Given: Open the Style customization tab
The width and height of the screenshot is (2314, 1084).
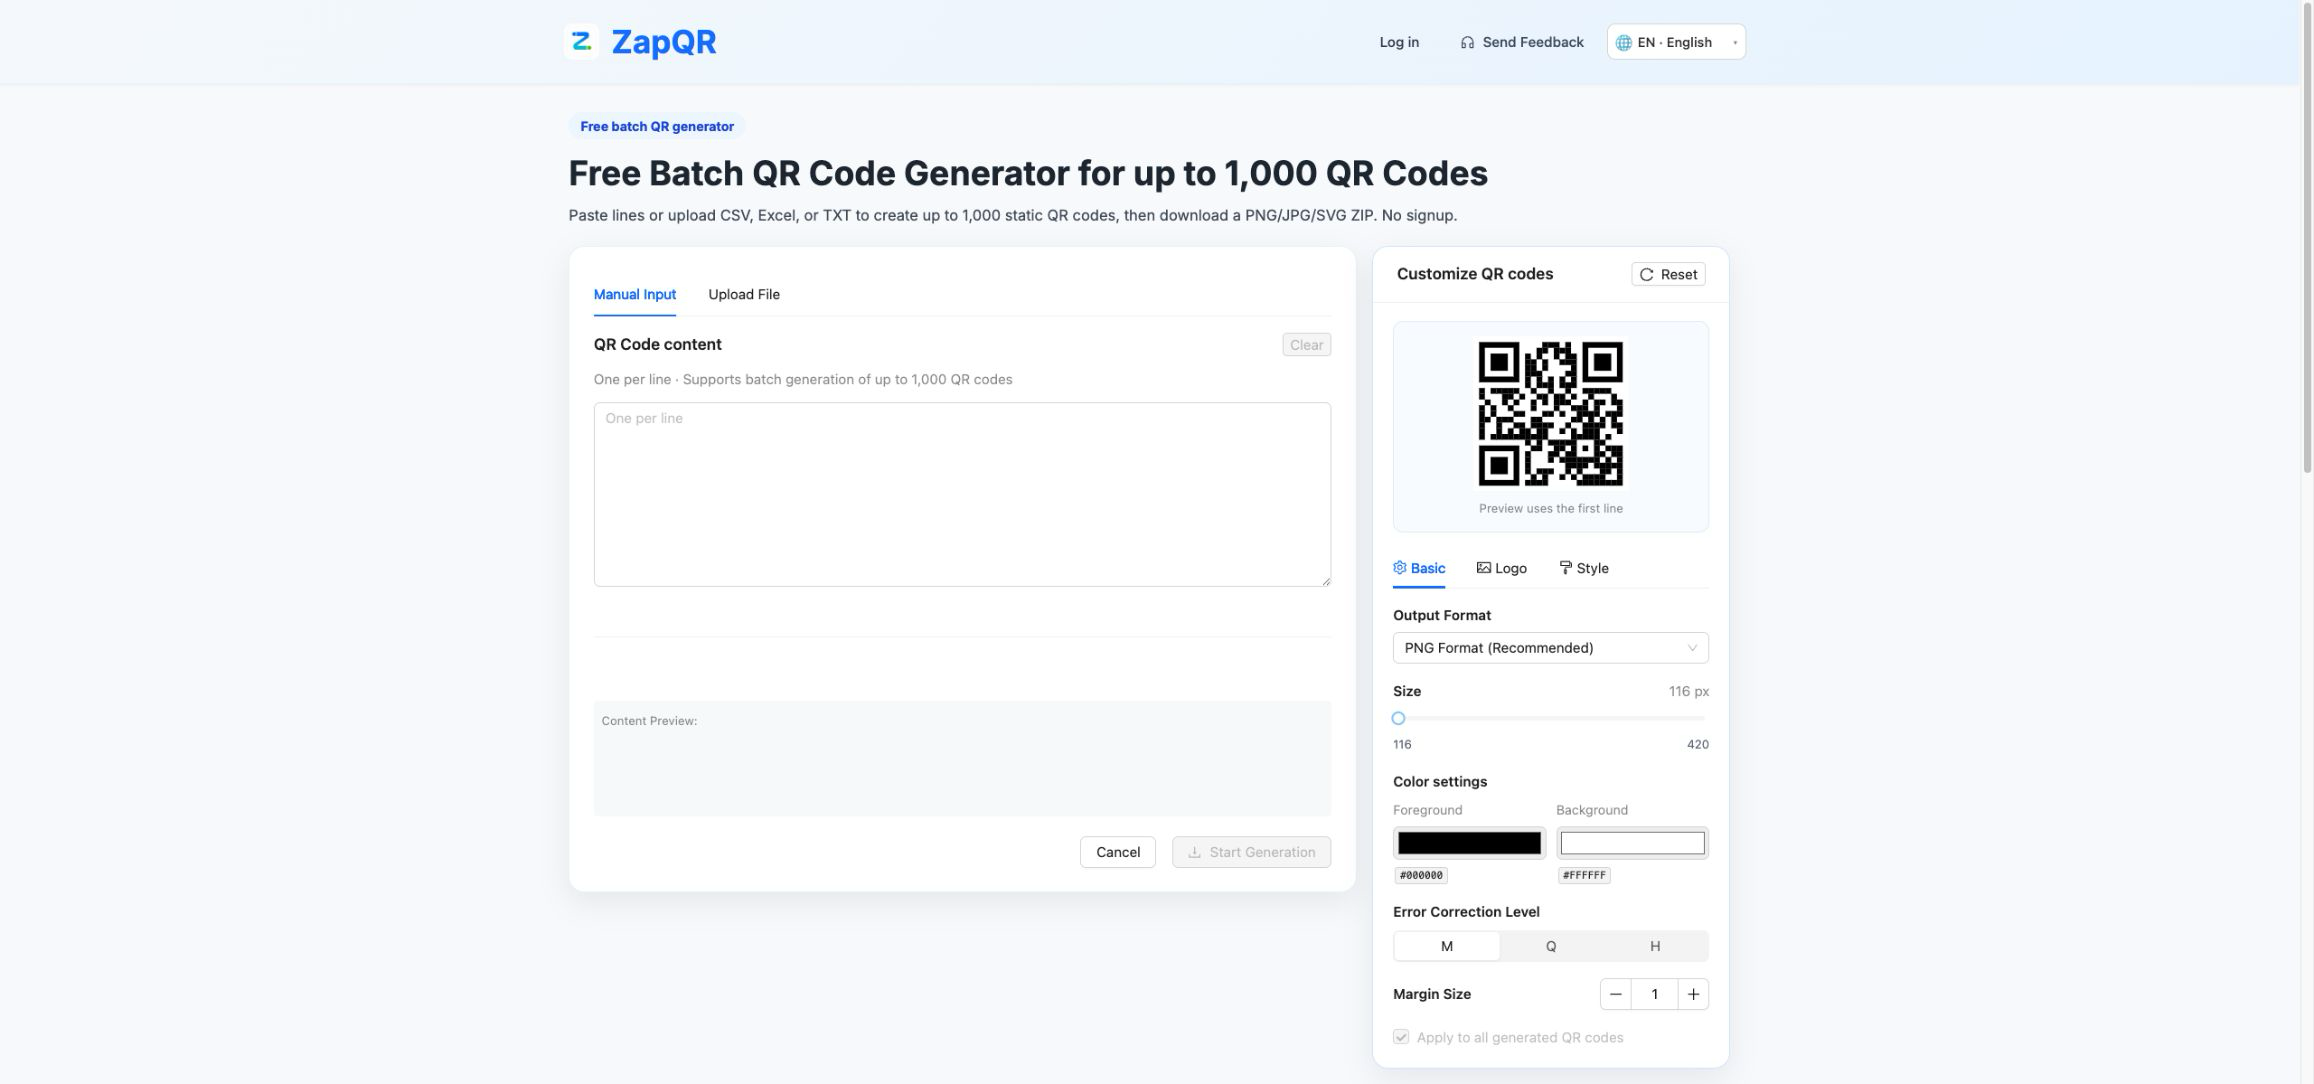Looking at the screenshot, I should [x=1584, y=569].
